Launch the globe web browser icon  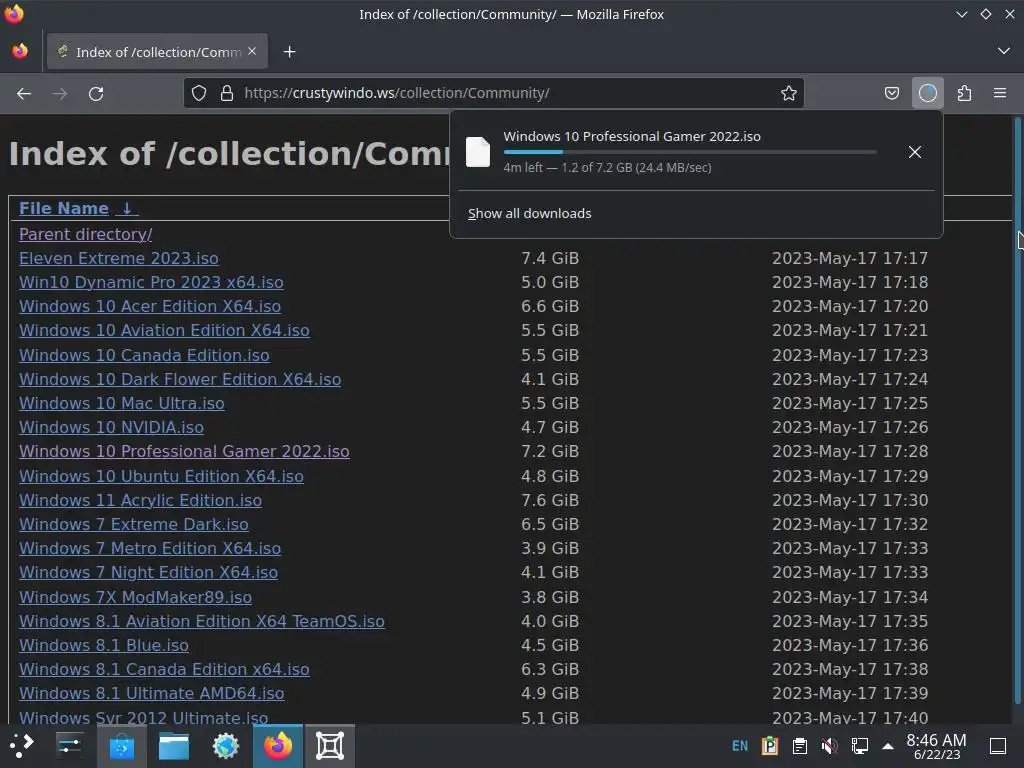pyautogui.click(x=226, y=745)
